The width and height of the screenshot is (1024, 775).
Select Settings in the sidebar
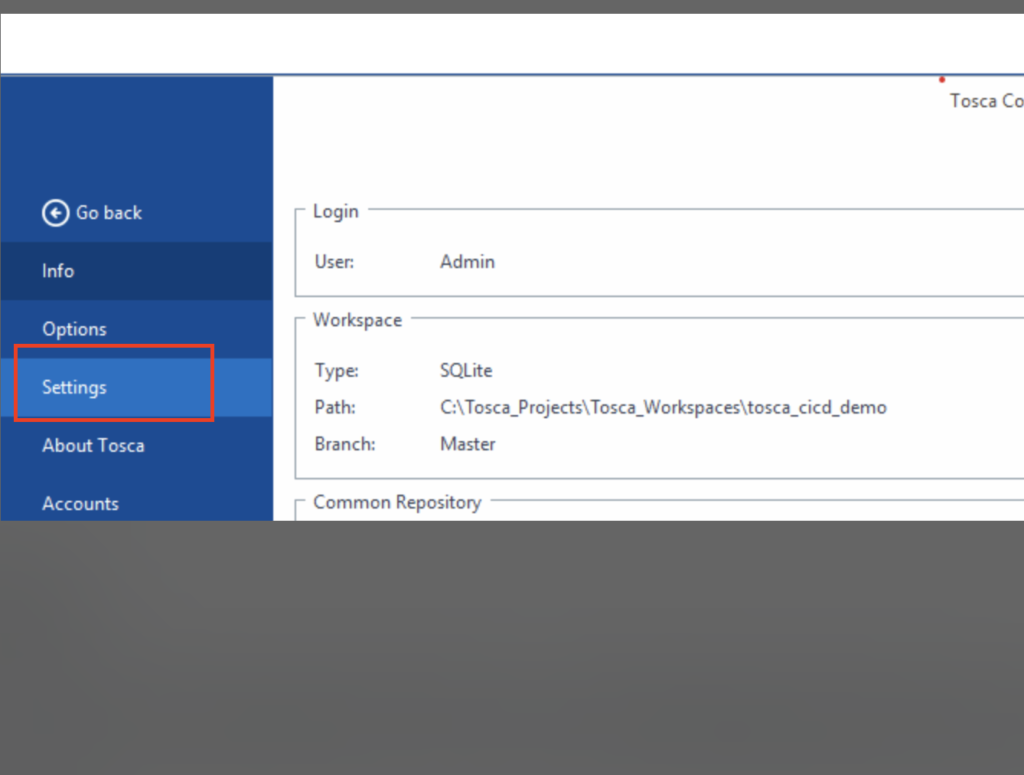136,387
